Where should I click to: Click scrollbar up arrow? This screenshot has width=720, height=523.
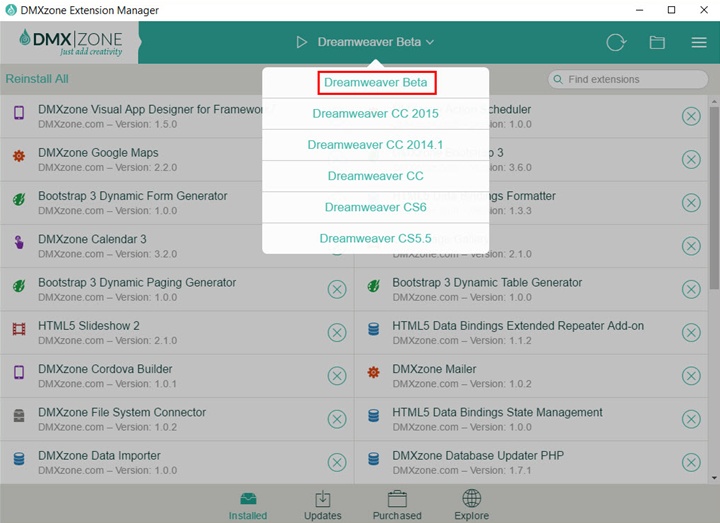click(x=714, y=101)
